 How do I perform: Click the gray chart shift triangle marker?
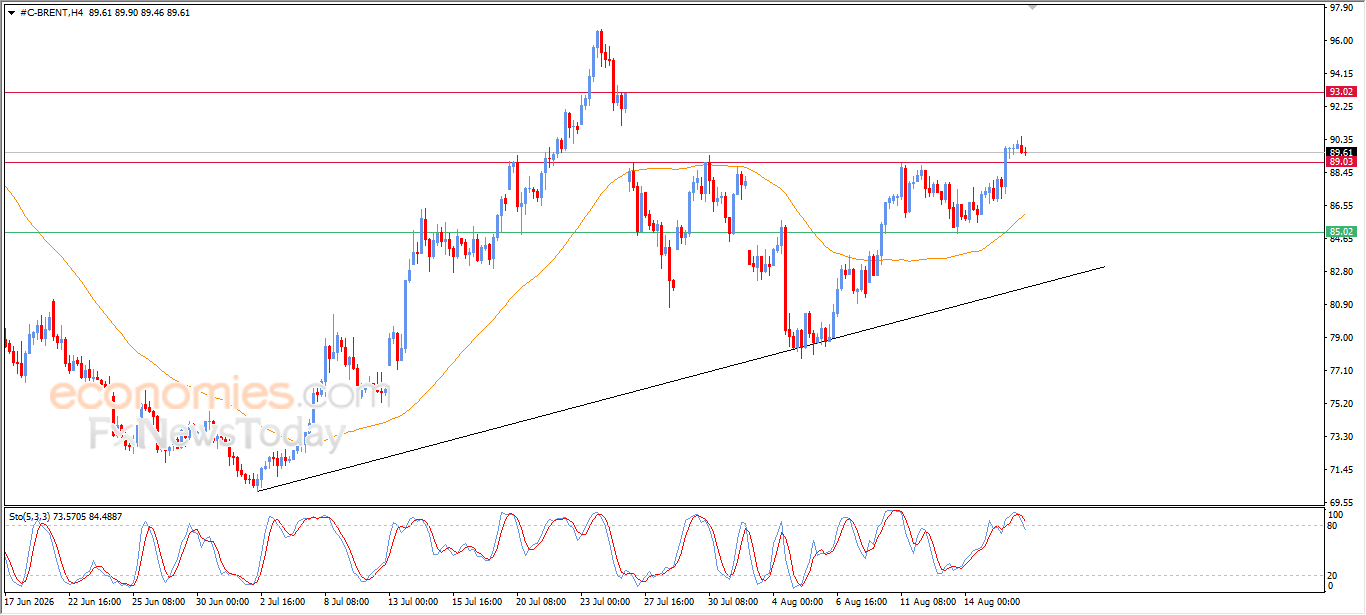[1033, 7]
